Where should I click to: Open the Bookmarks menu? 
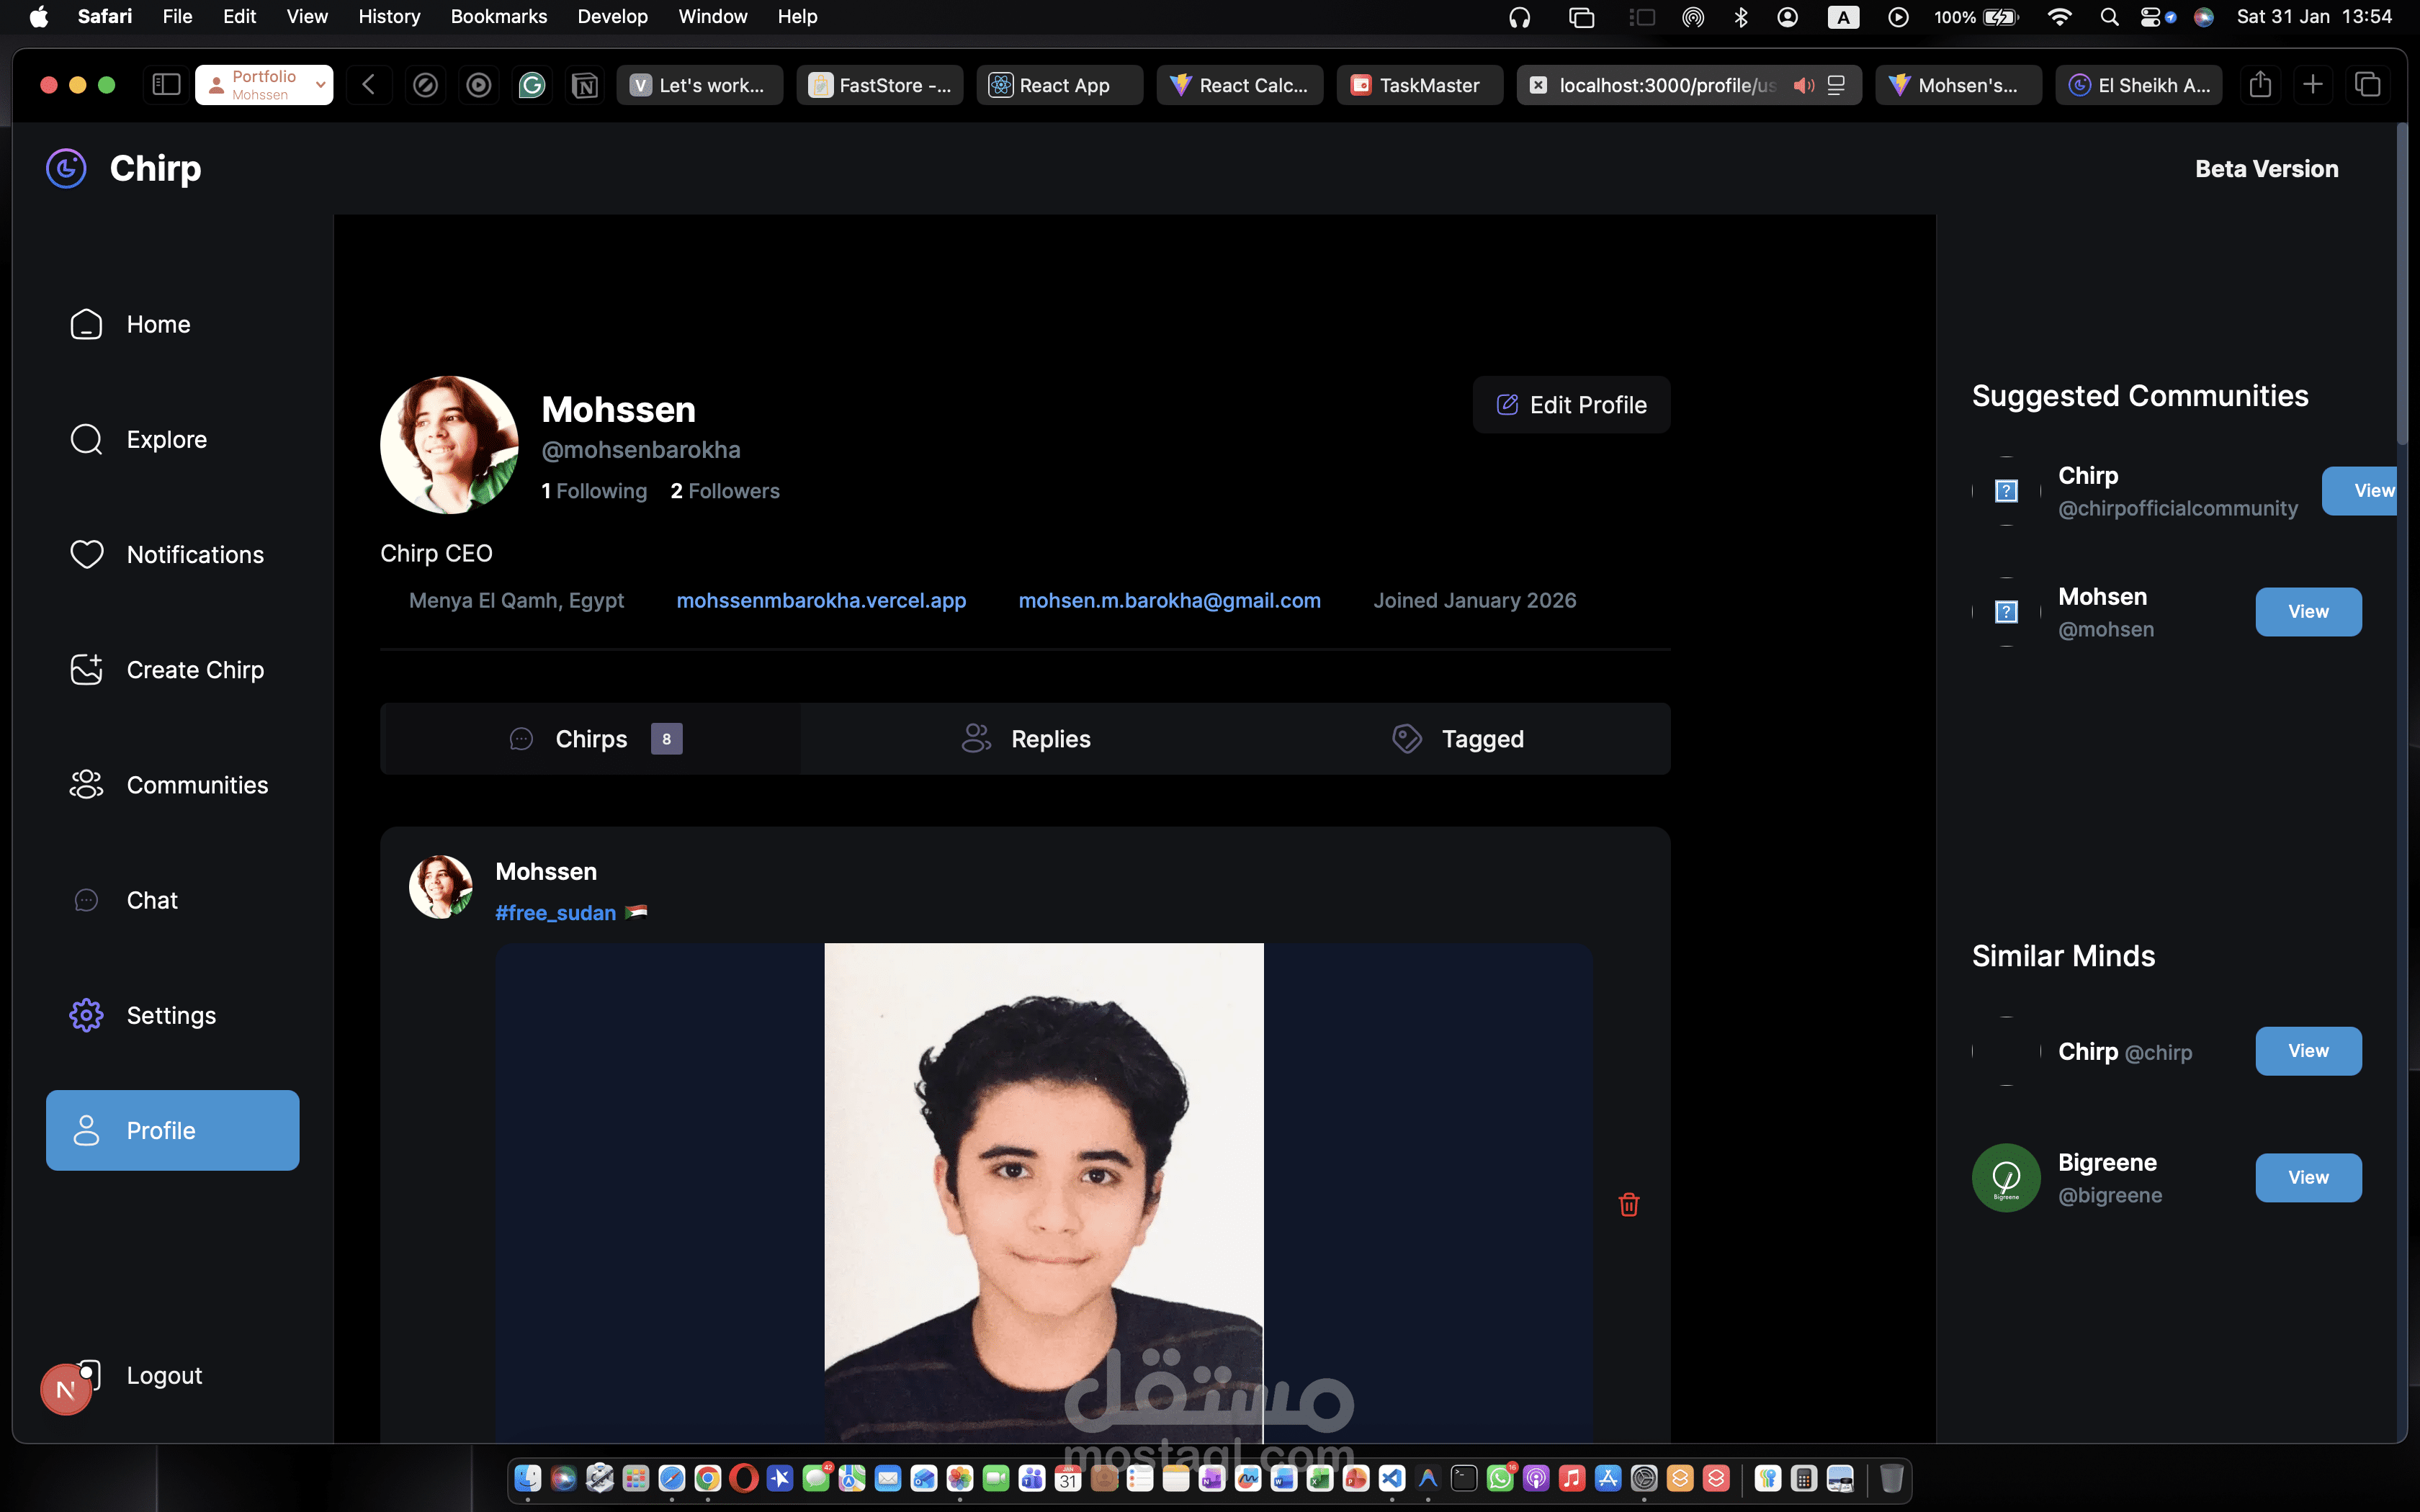(498, 16)
